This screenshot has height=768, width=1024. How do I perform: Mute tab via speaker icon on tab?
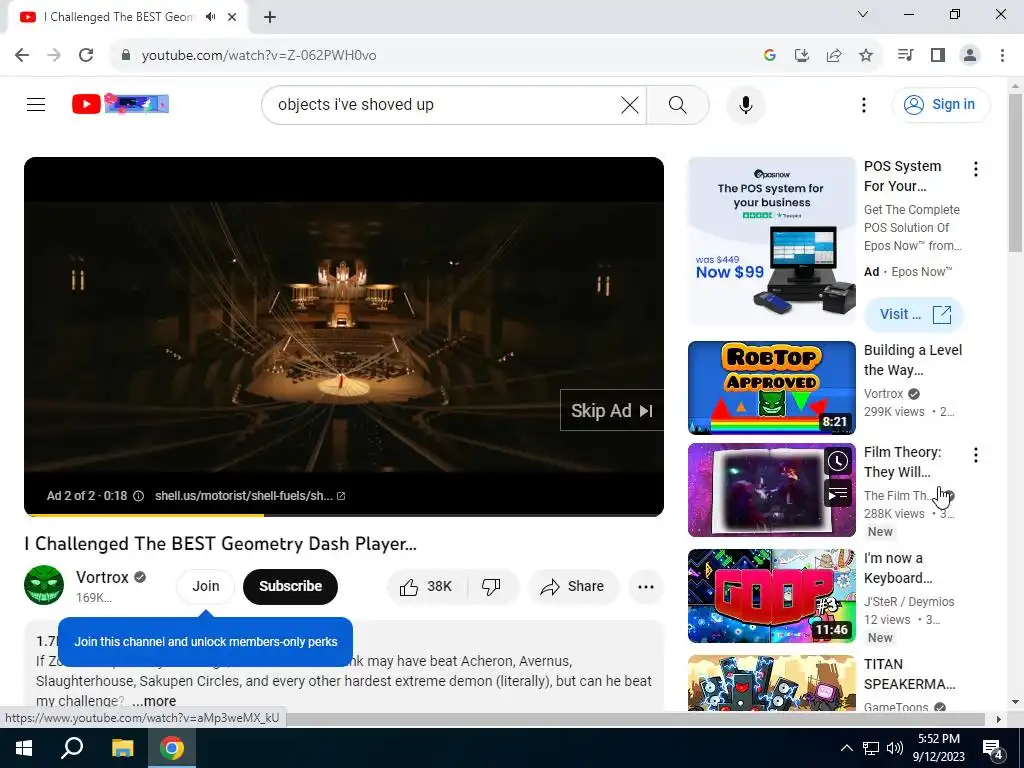tap(210, 17)
